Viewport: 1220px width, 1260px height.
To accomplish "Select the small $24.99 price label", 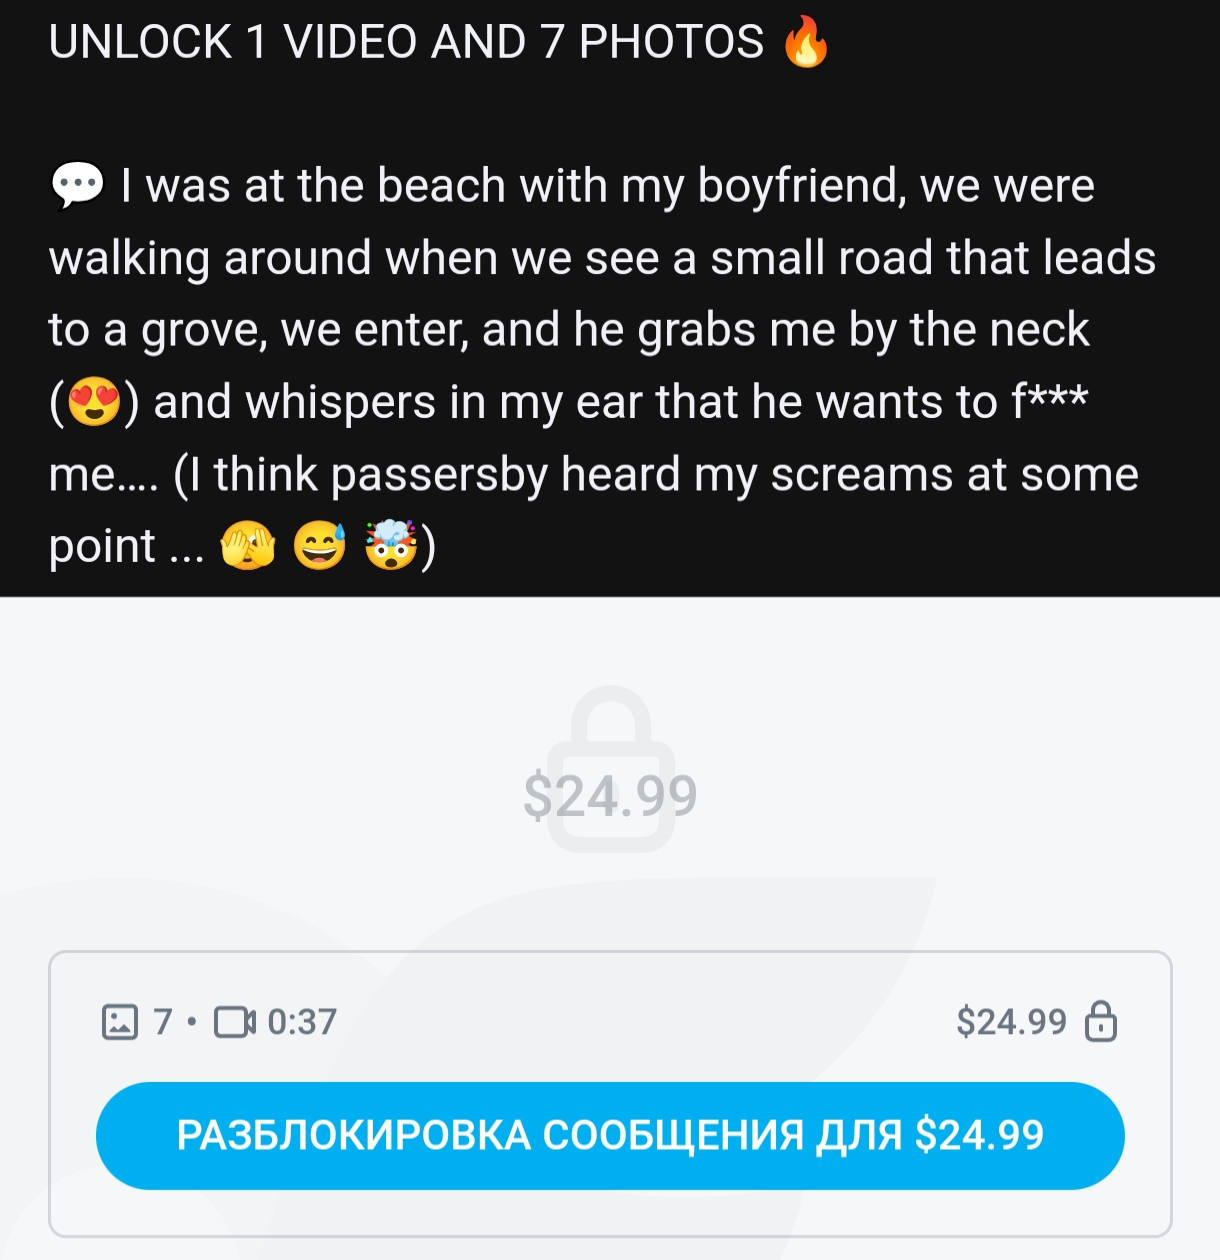I will click(x=1011, y=1022).
